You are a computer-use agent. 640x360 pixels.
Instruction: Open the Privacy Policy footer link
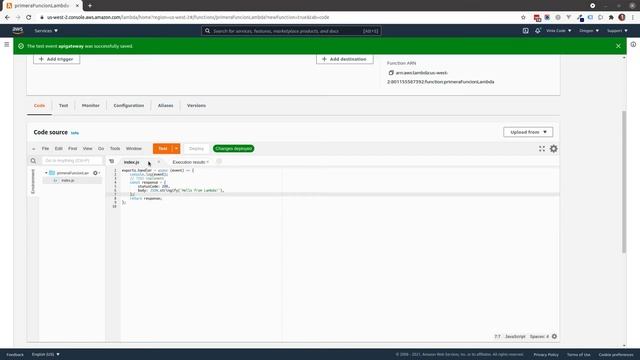(x=546, y=354)
